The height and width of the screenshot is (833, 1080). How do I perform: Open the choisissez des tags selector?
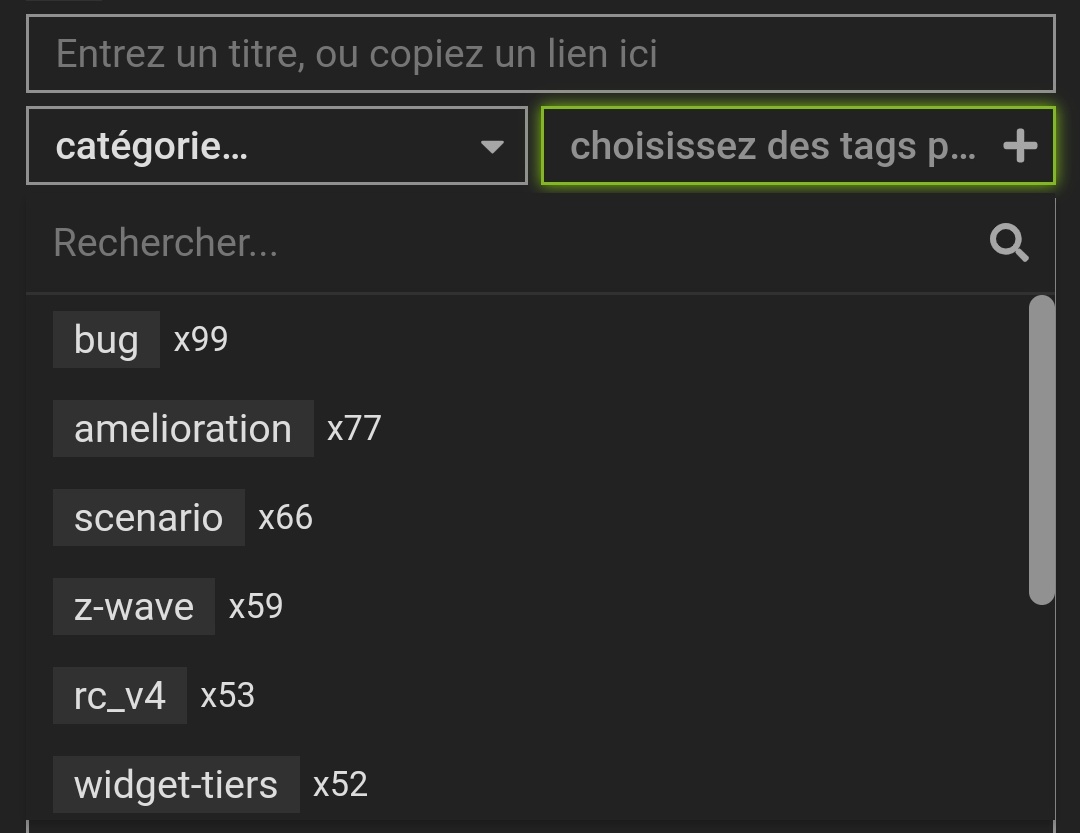(x=798, y=145)
